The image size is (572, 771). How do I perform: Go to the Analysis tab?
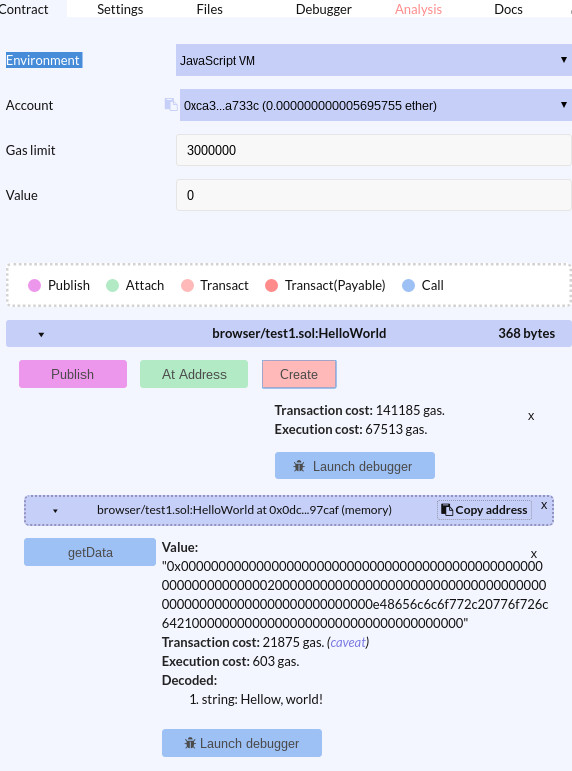[x=419, y=9]
